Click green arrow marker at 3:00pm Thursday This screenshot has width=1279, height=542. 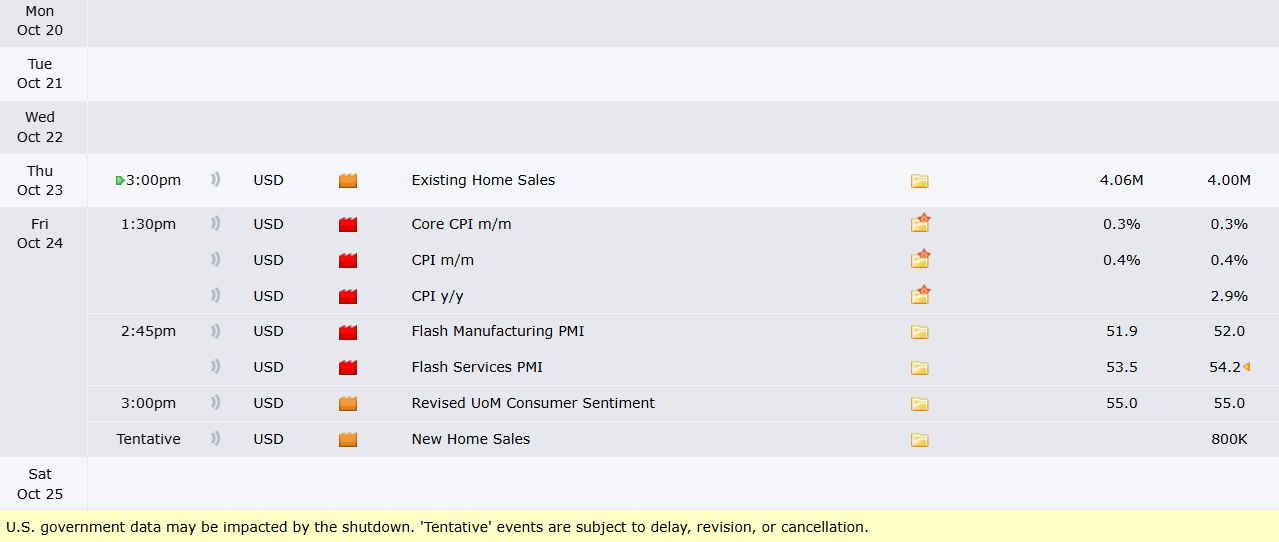tap(120, 181)
